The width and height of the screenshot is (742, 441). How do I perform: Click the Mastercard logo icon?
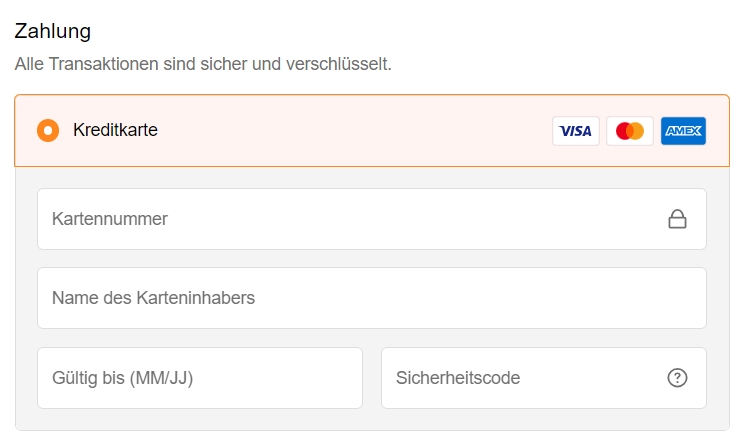click(x=630, y=131)
